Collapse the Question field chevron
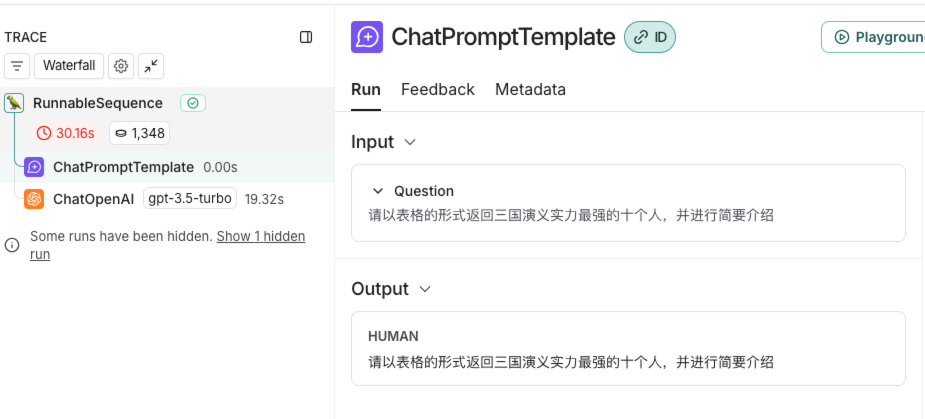 378,191
